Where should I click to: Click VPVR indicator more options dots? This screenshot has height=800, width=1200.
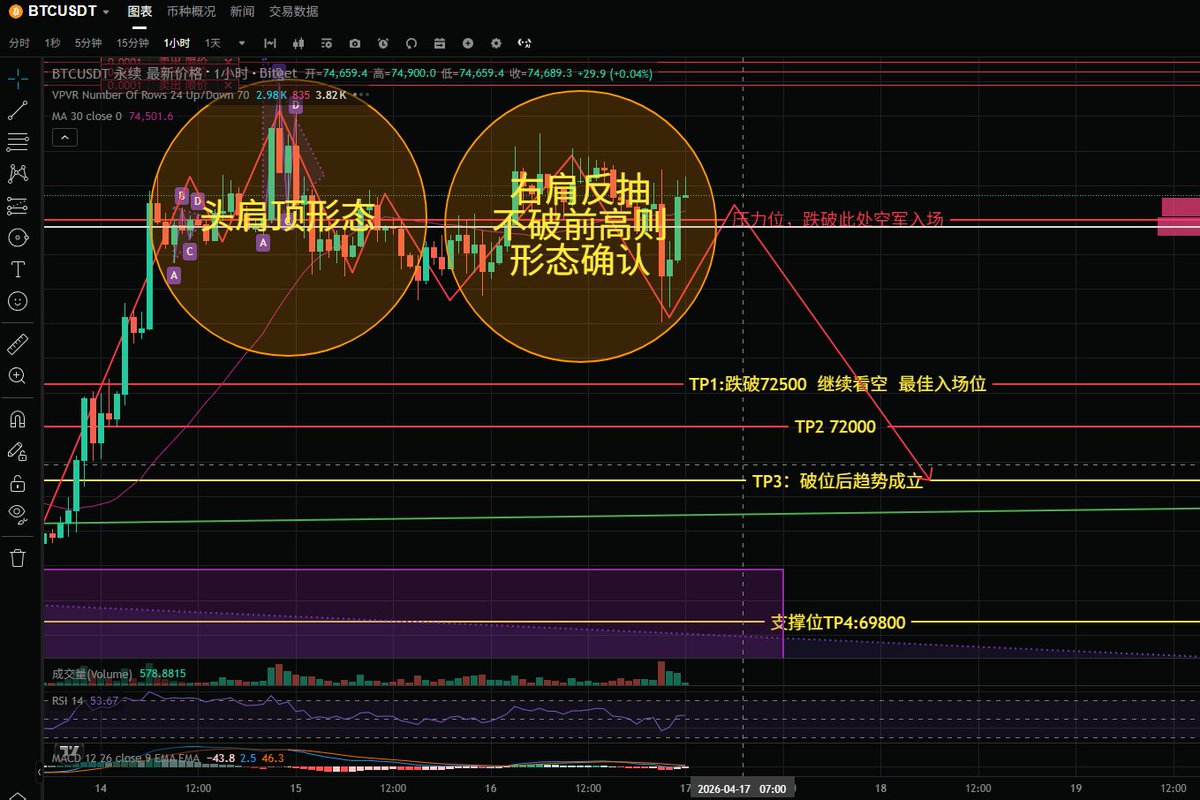pyautogui.click(x=361, y=95)
